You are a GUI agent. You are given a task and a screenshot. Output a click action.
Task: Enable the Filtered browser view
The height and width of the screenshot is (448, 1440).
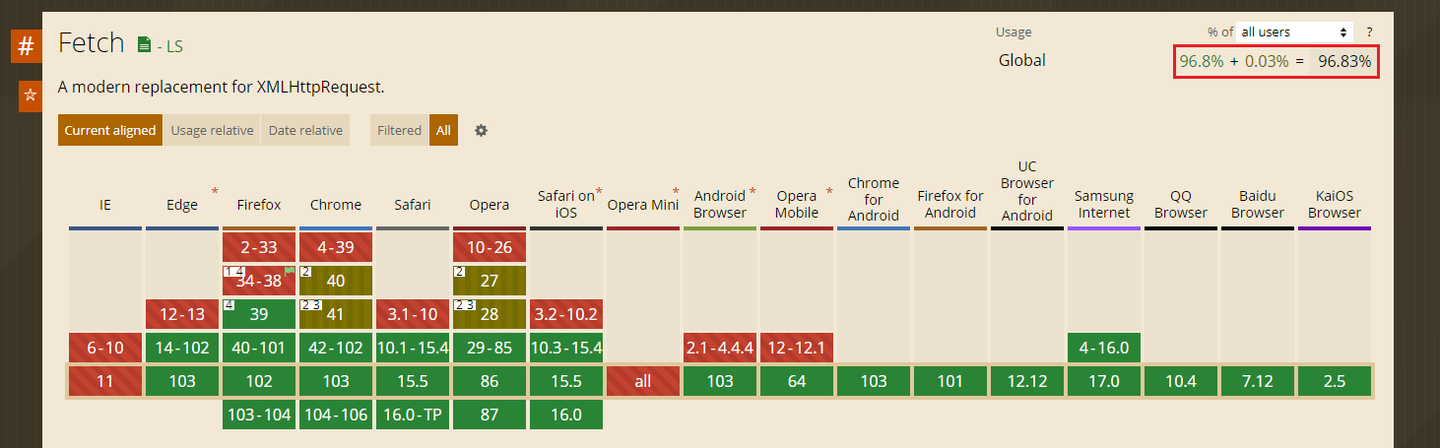pyautogui.click(x=399, y=130)
